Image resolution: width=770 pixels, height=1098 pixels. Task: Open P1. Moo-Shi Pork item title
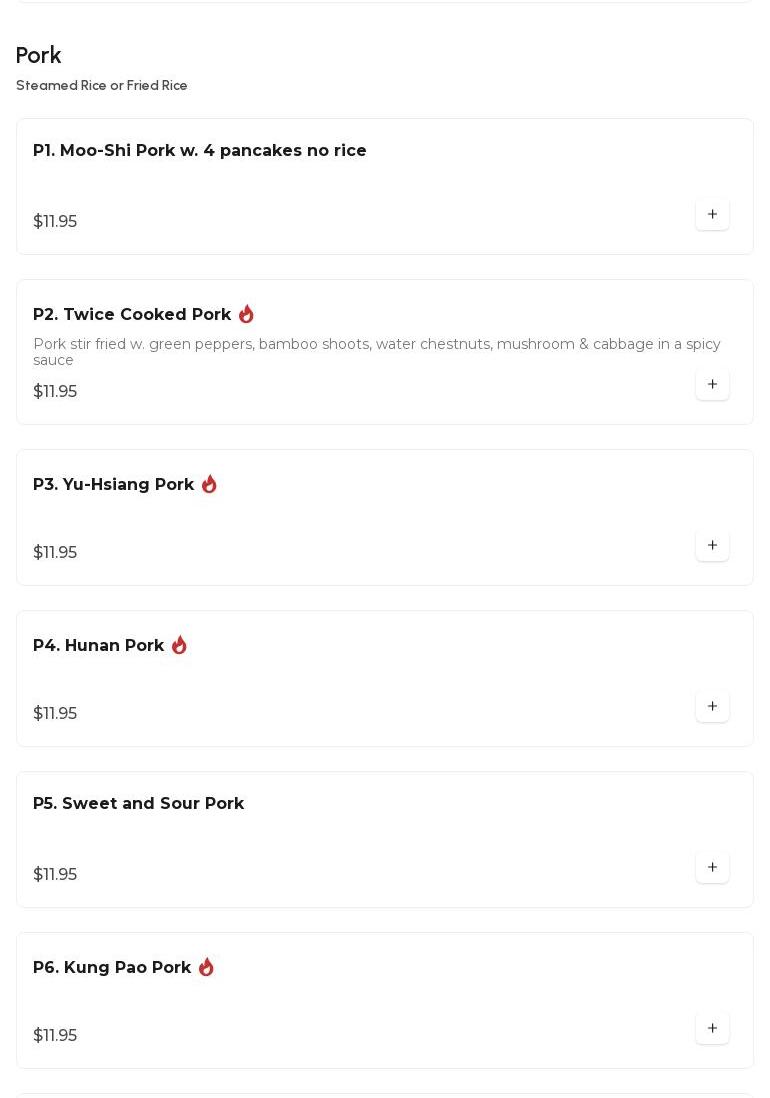point(200,151)
